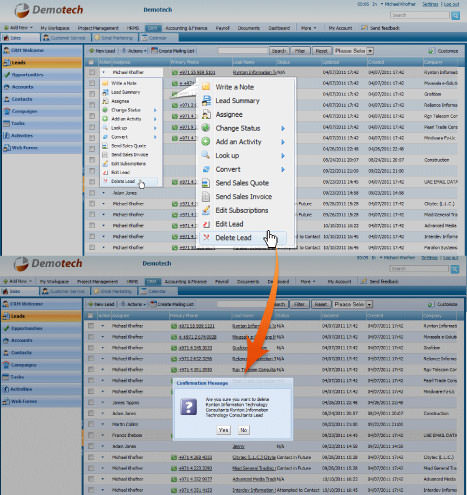The width and height of the screenshot is (467, 495).
Task: Cancel deletion with No button
Action: pos(244,430)
